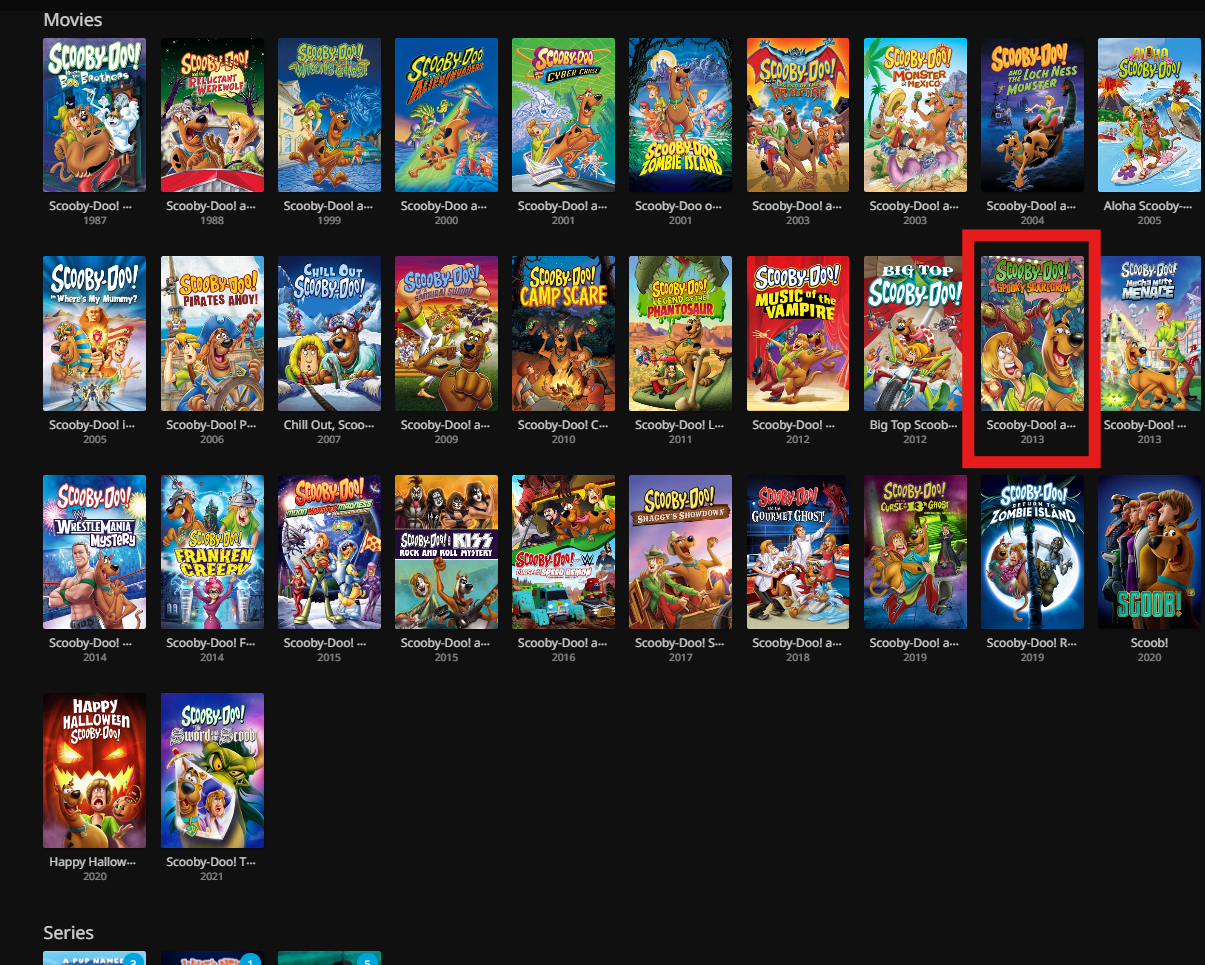Open Scooby-Doo on Zombie Island poster
This screenshot has height=965, width=1205.
[680, 115]
